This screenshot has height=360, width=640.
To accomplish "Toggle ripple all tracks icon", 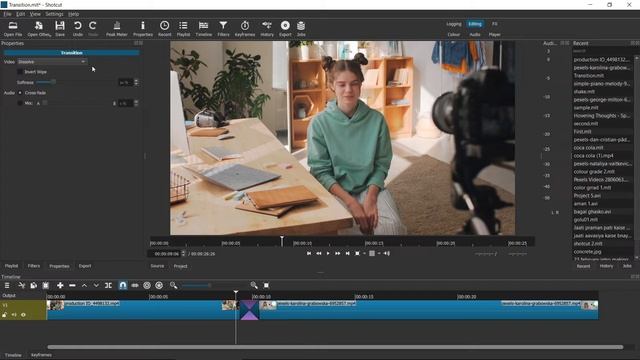I will (x=159, y=285).
